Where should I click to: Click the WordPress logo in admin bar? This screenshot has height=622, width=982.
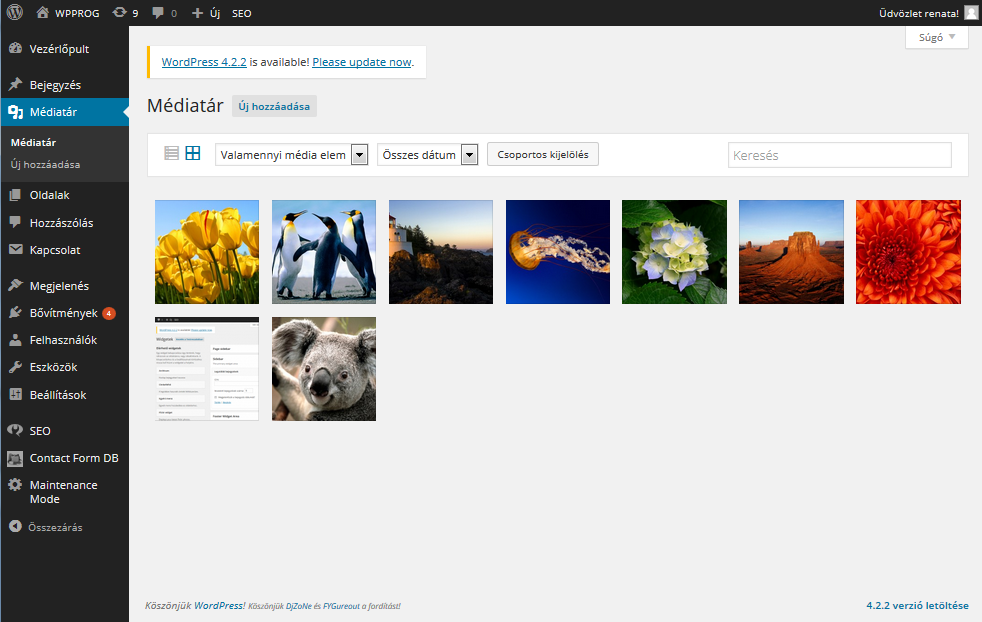(15, 13)
